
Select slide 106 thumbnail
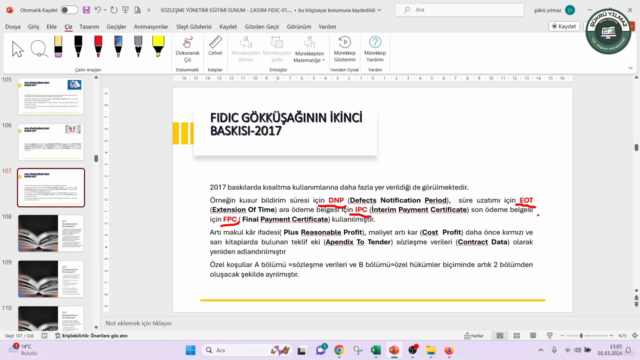[x=51, y=142]
